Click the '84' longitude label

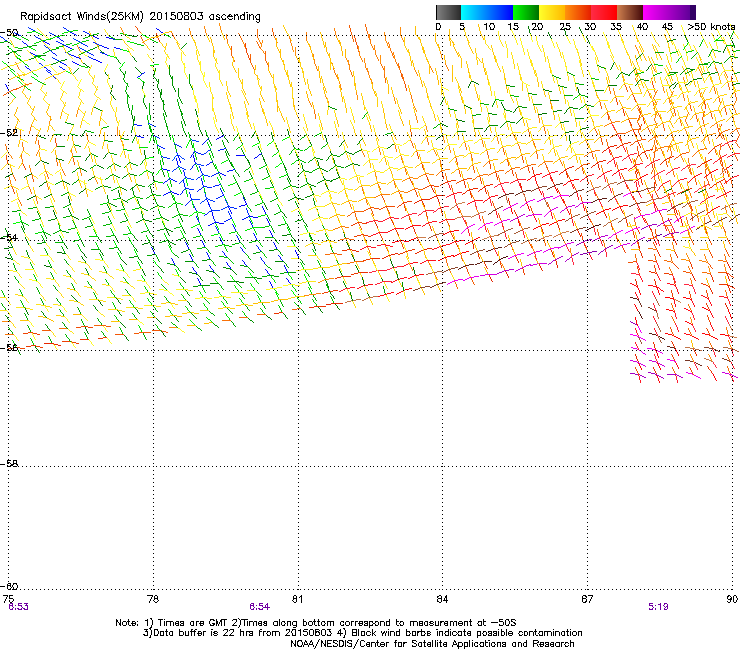click(442, 599)
